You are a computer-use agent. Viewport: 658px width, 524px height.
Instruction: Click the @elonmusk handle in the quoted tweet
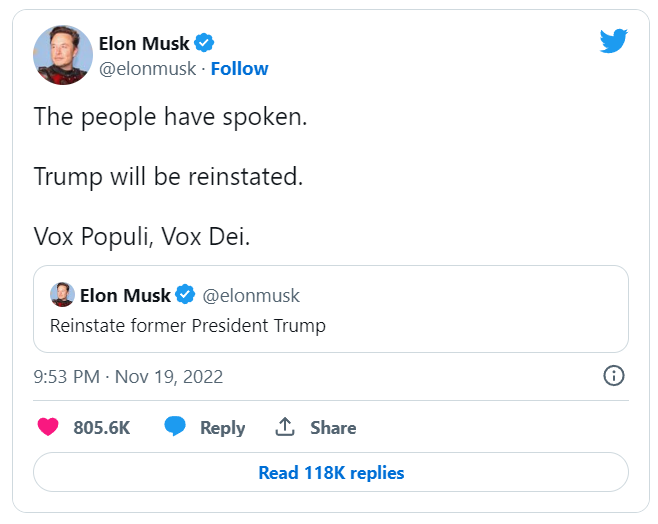[x=251, y=295]
